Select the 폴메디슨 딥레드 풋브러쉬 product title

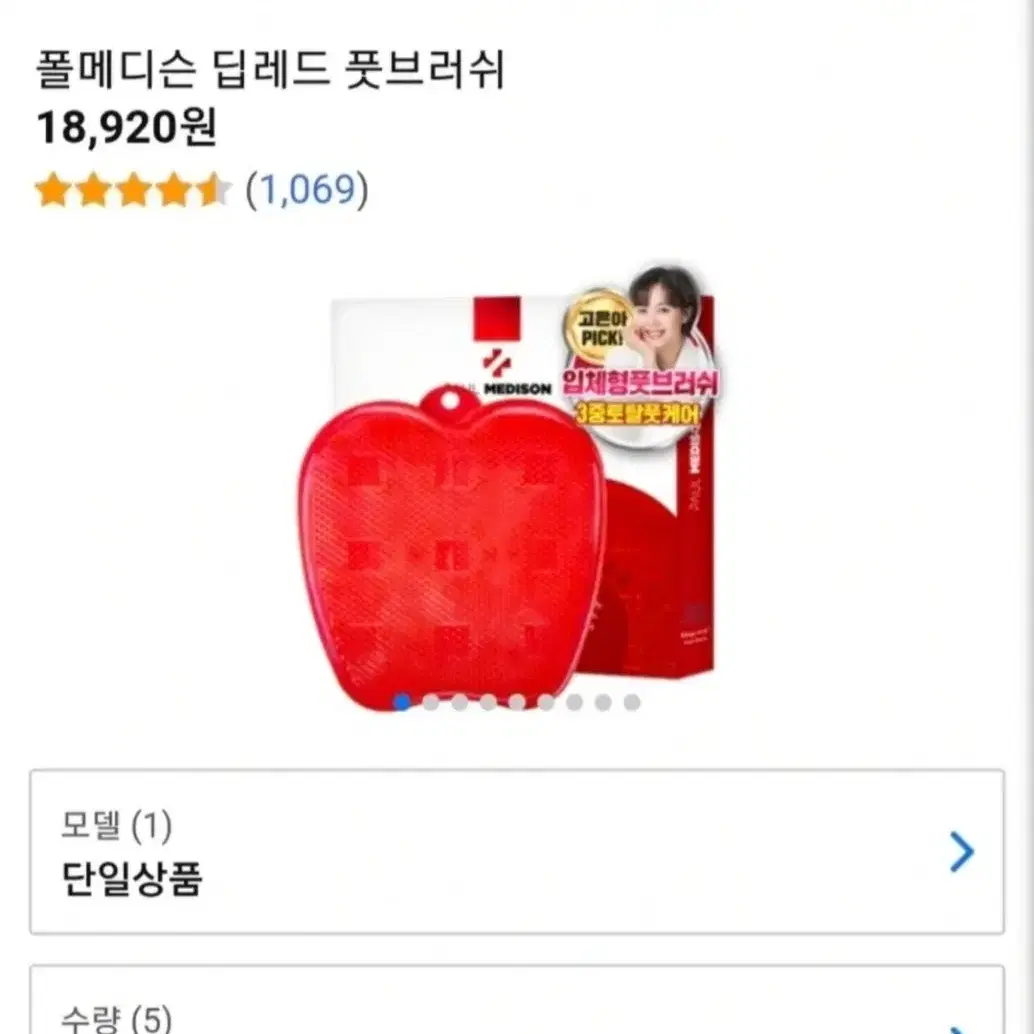[x=270, y=69]
